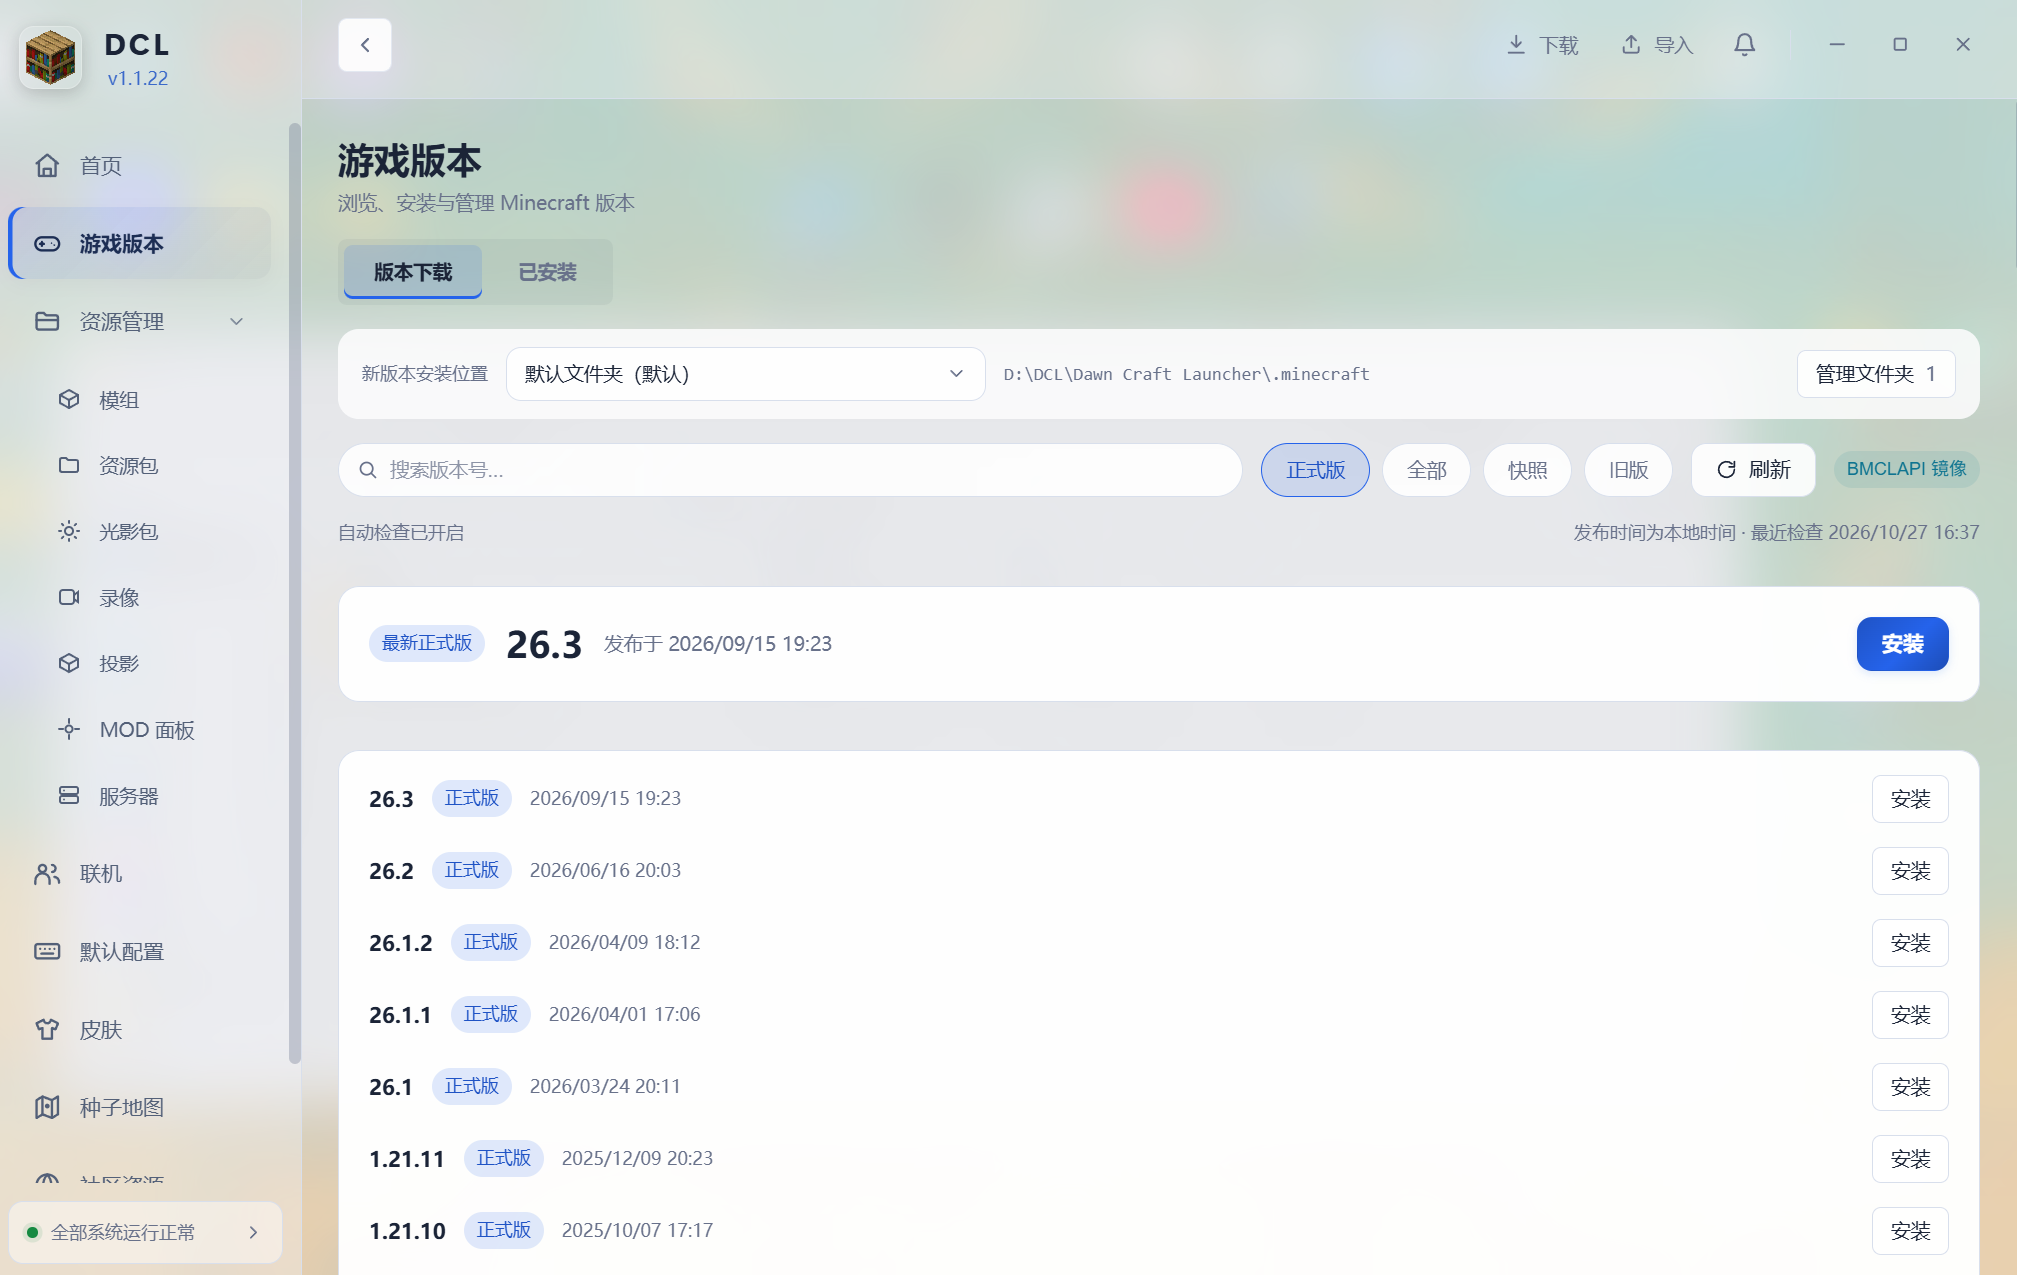The width and height of the screenshot is (2017, 1275).
Task: Click the notification bell icon
Action: pos(1744,45)
